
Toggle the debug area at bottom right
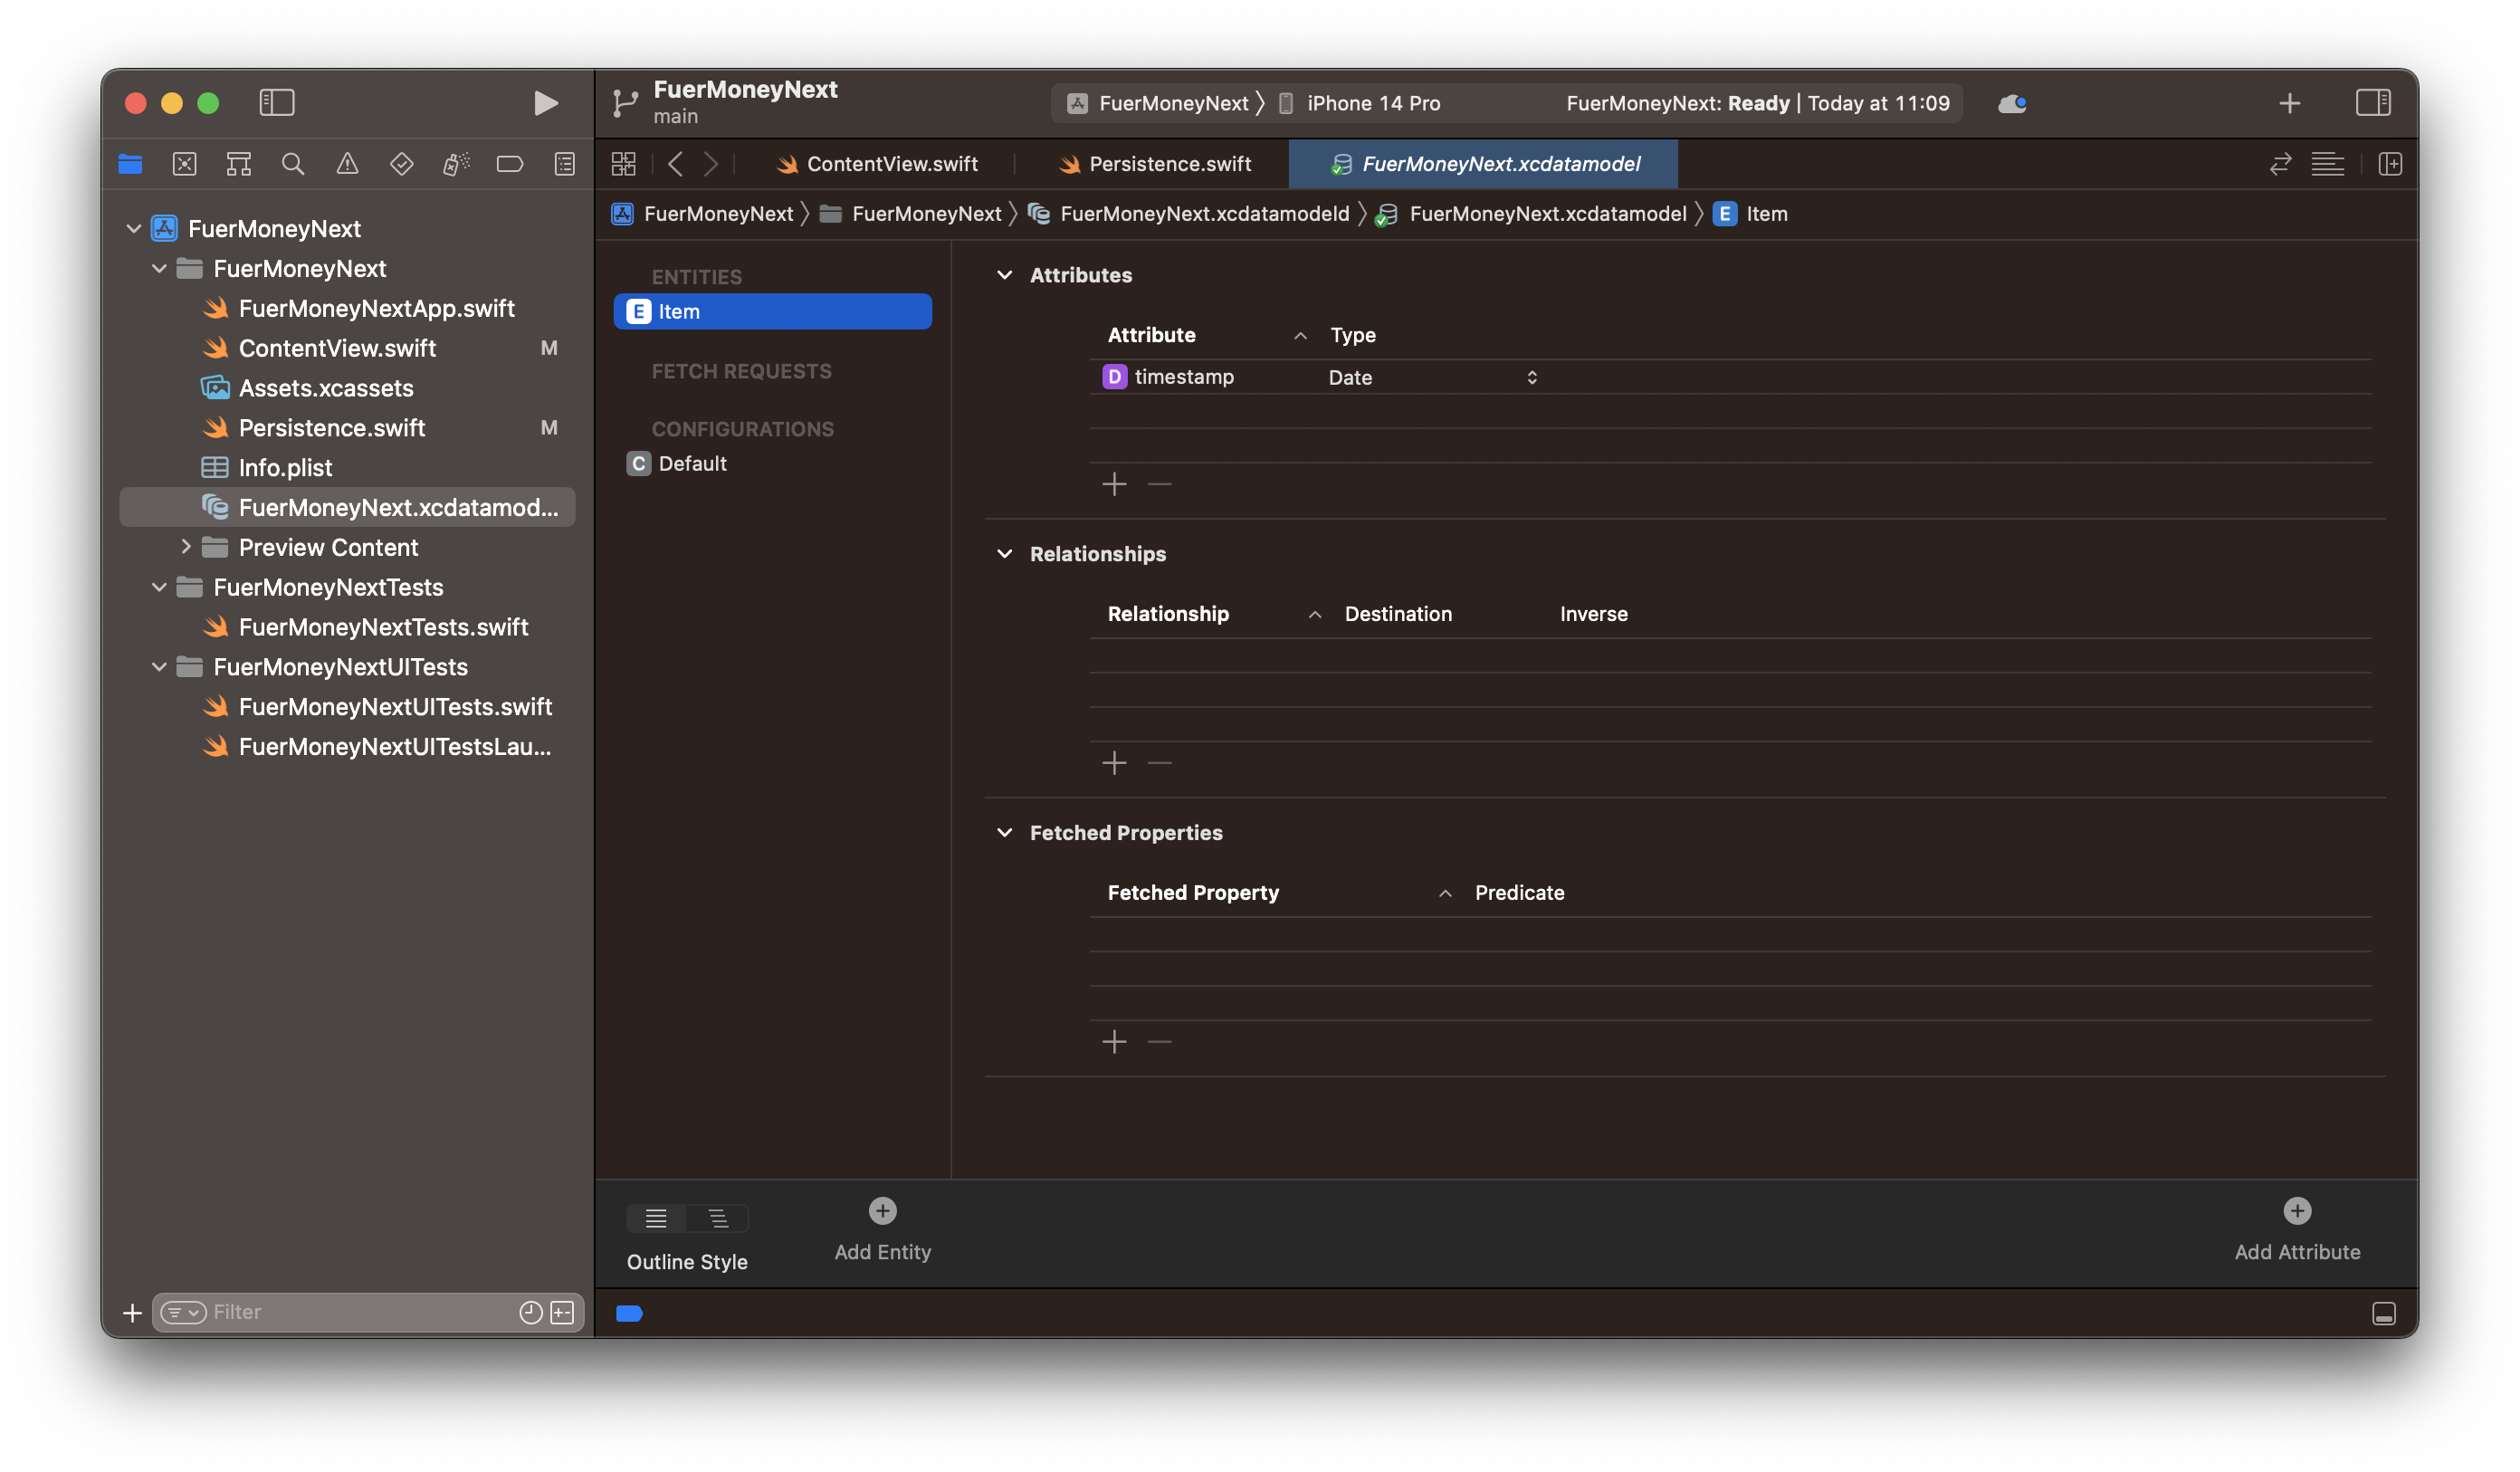pyautogui.click(x=2384, y=1313)
